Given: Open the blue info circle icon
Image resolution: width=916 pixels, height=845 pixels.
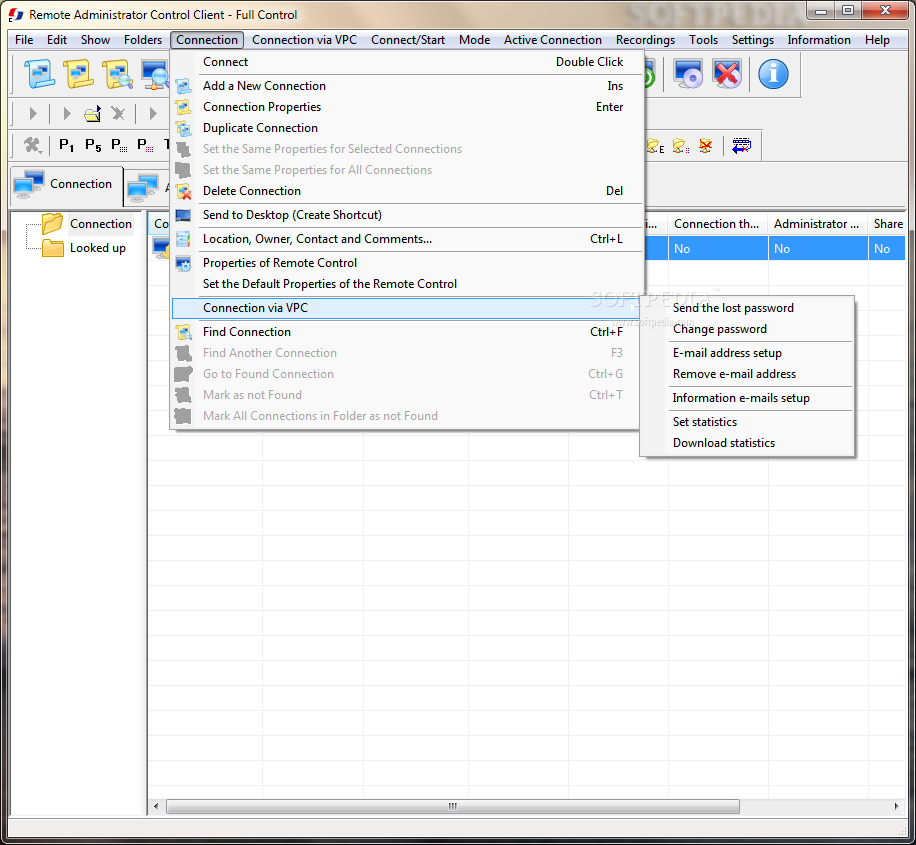Looking at the screenshot, I should (x=773, y=74).
